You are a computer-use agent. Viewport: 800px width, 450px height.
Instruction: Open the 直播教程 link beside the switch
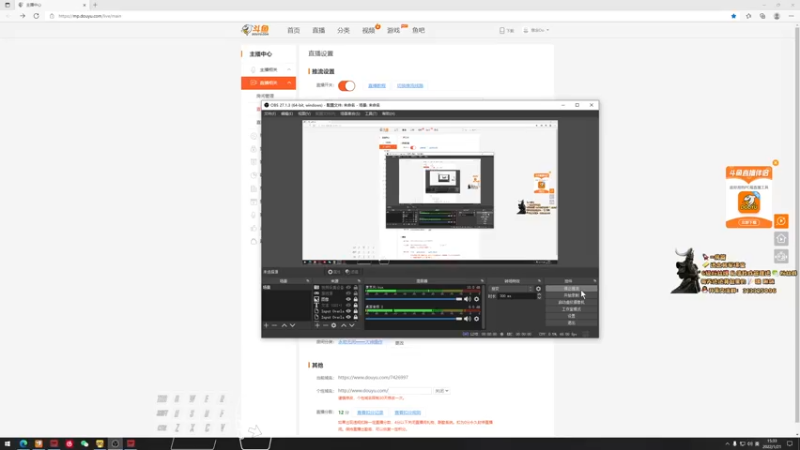(x=377, y=86)
